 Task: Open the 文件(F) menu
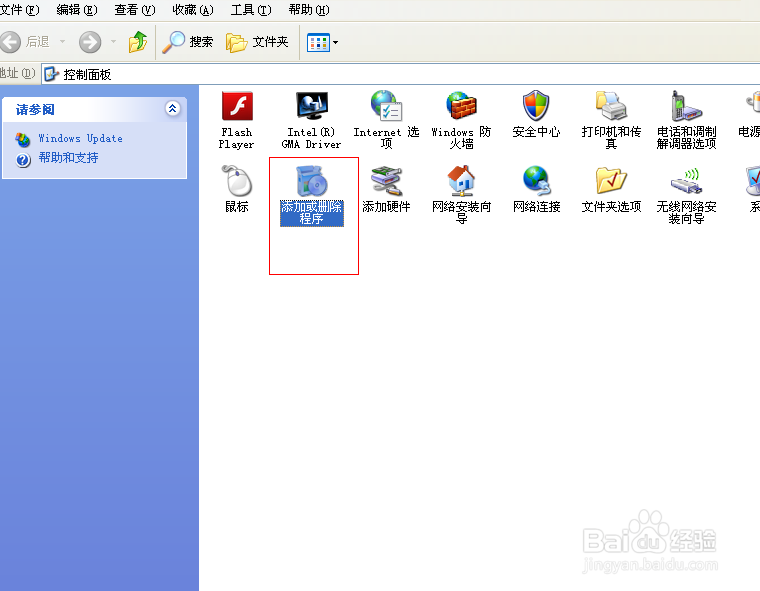19,10
